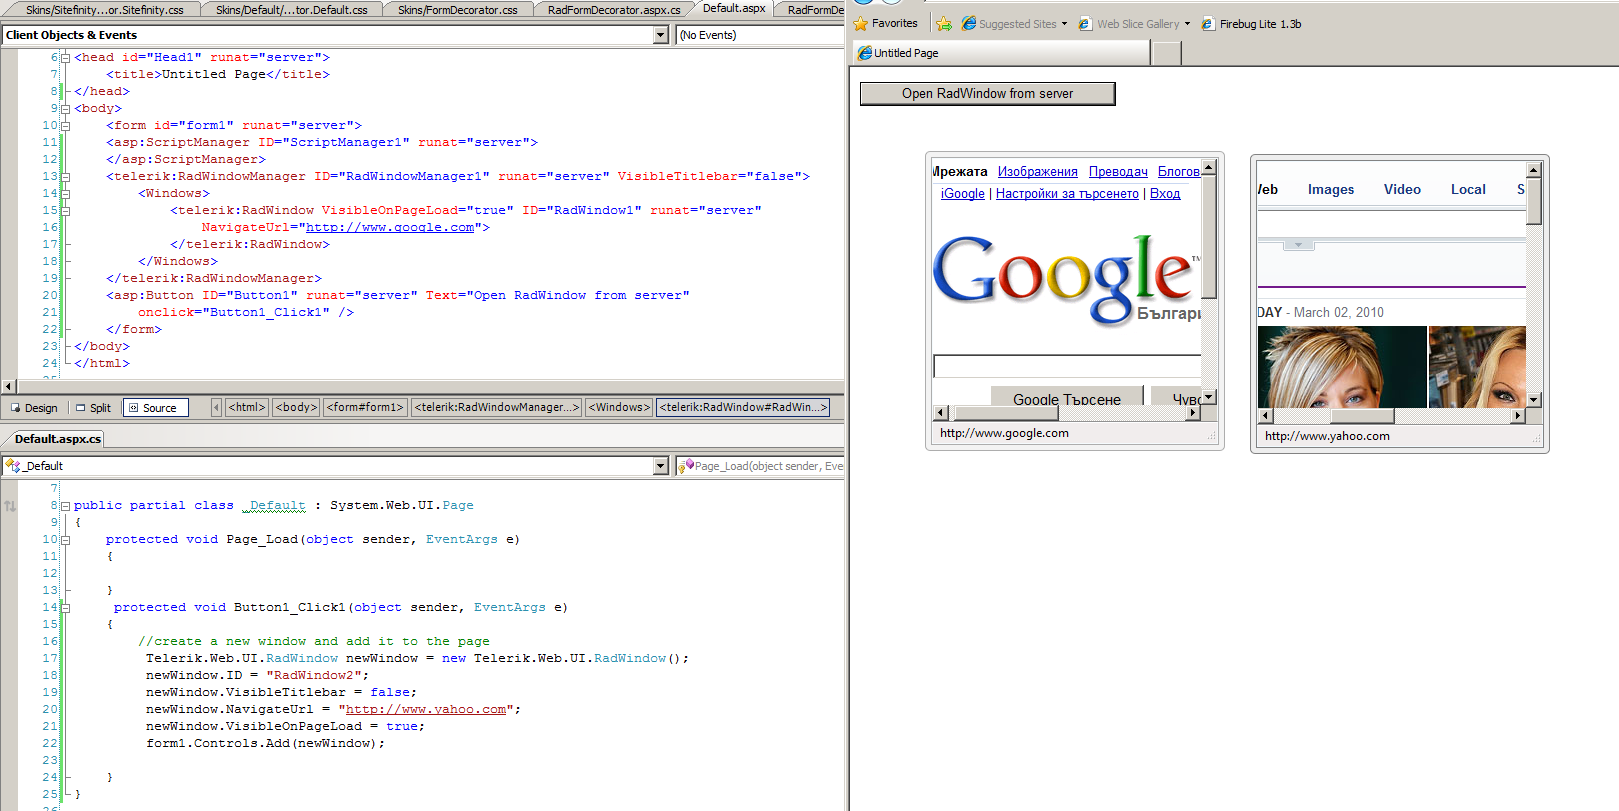Collapse the body element at line 9
Image resolution: width=1619 pixels, height=811 pixels.
tap(66, 109)
